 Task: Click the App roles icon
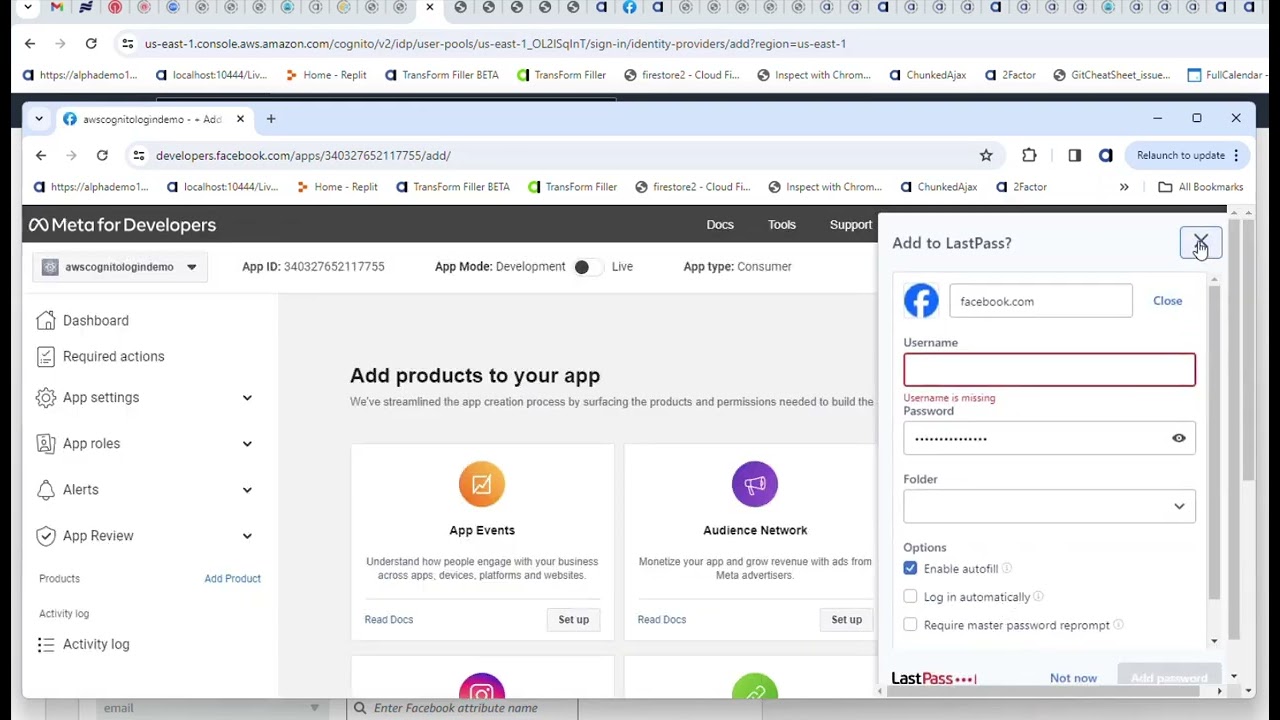(x=46, y=443)
